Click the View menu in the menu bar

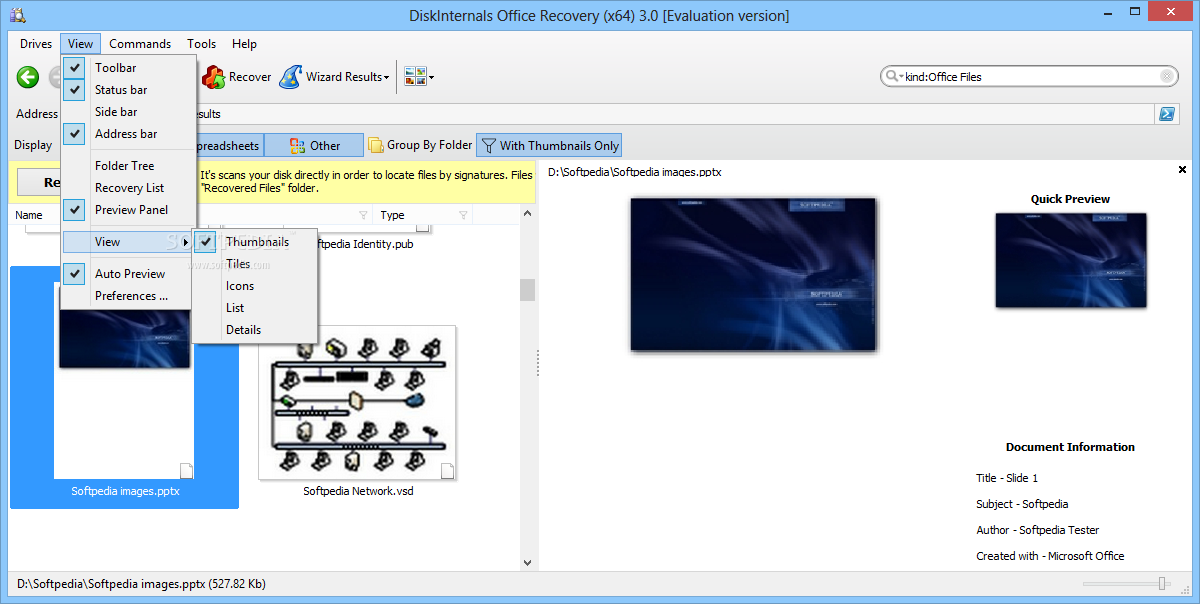tap(81, 44)
